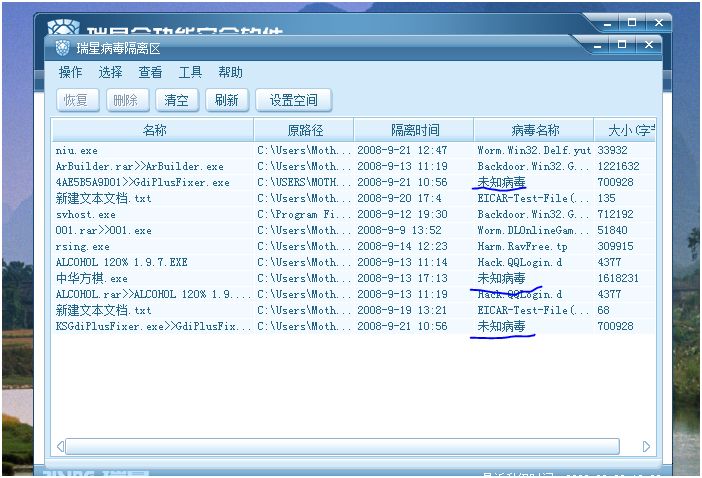
Task: Click the 清空 clear-all button
Action: (x=177, y=100)
